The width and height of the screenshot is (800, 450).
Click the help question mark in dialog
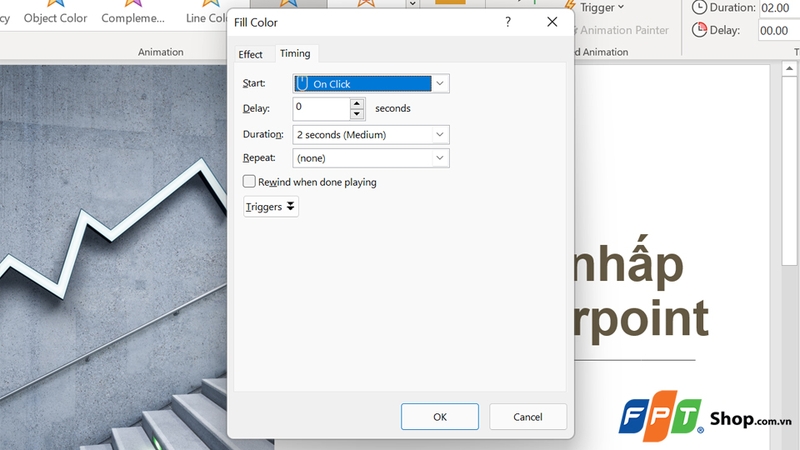pos(508,22)
